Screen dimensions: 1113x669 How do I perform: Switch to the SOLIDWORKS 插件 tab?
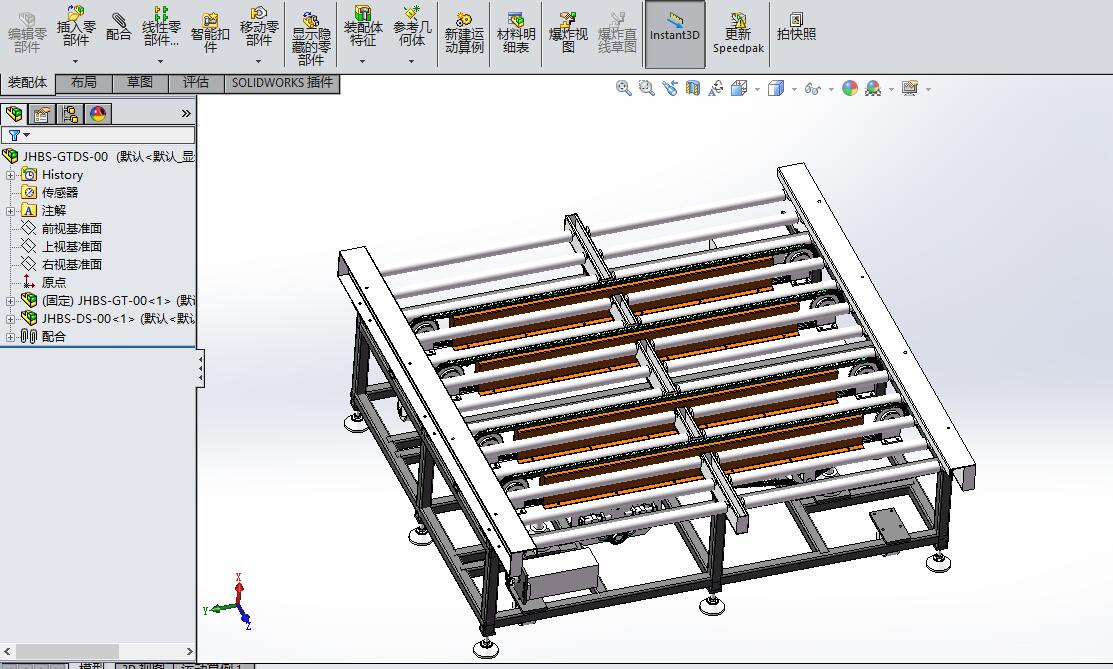pyautogui.click(x=282, y=83)
